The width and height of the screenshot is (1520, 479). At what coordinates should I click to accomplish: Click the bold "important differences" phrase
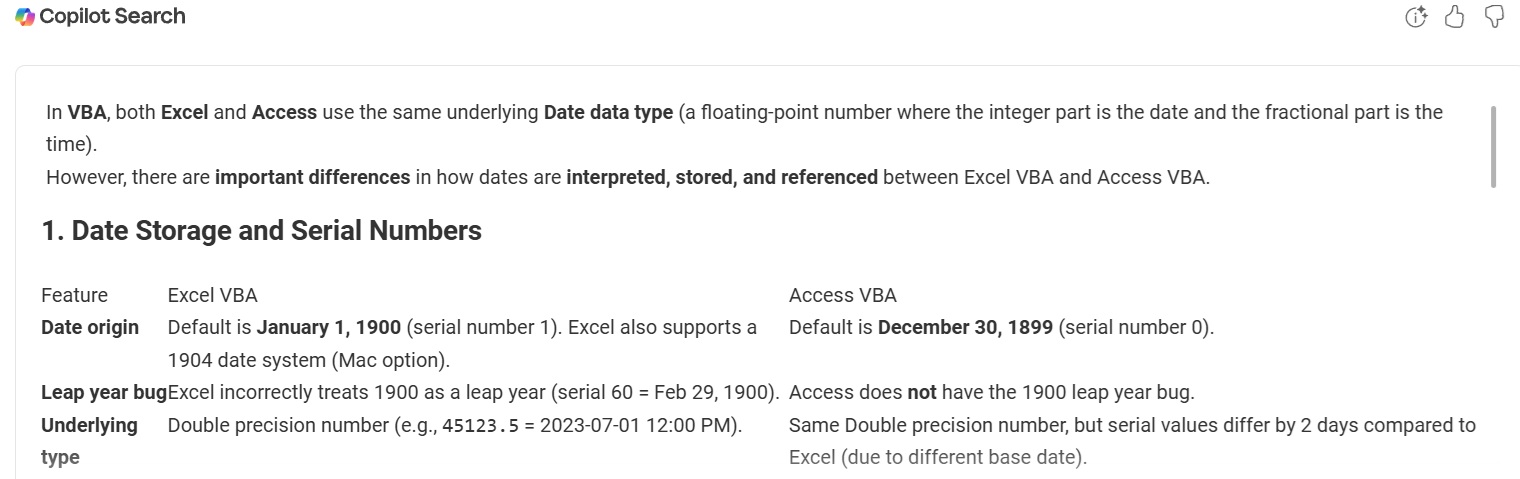coord(312,178)
